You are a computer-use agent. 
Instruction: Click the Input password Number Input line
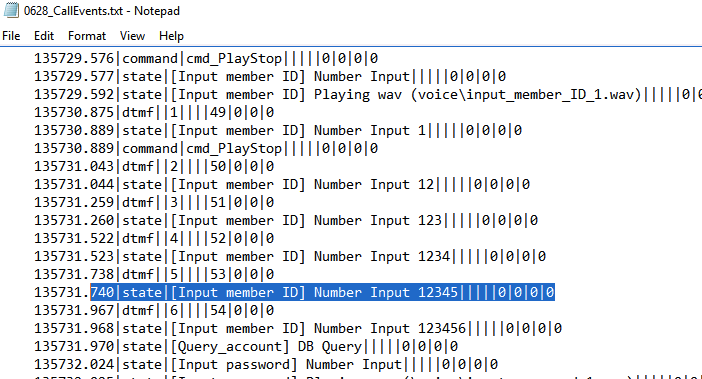(266, 364)
